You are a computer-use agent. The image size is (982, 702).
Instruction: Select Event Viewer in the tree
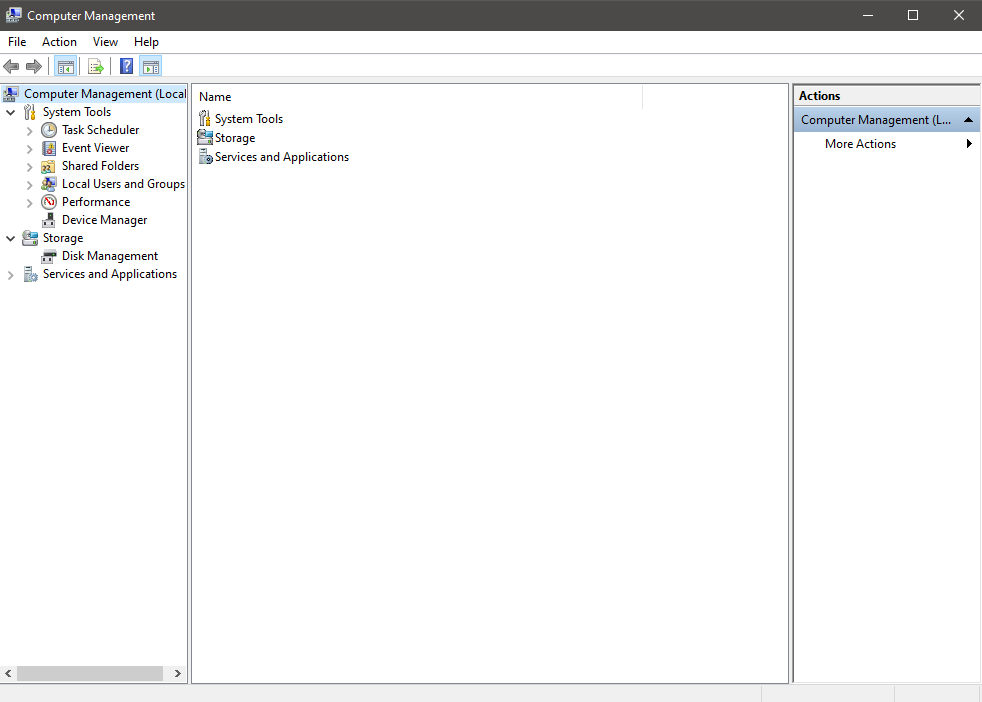point(95,148)
